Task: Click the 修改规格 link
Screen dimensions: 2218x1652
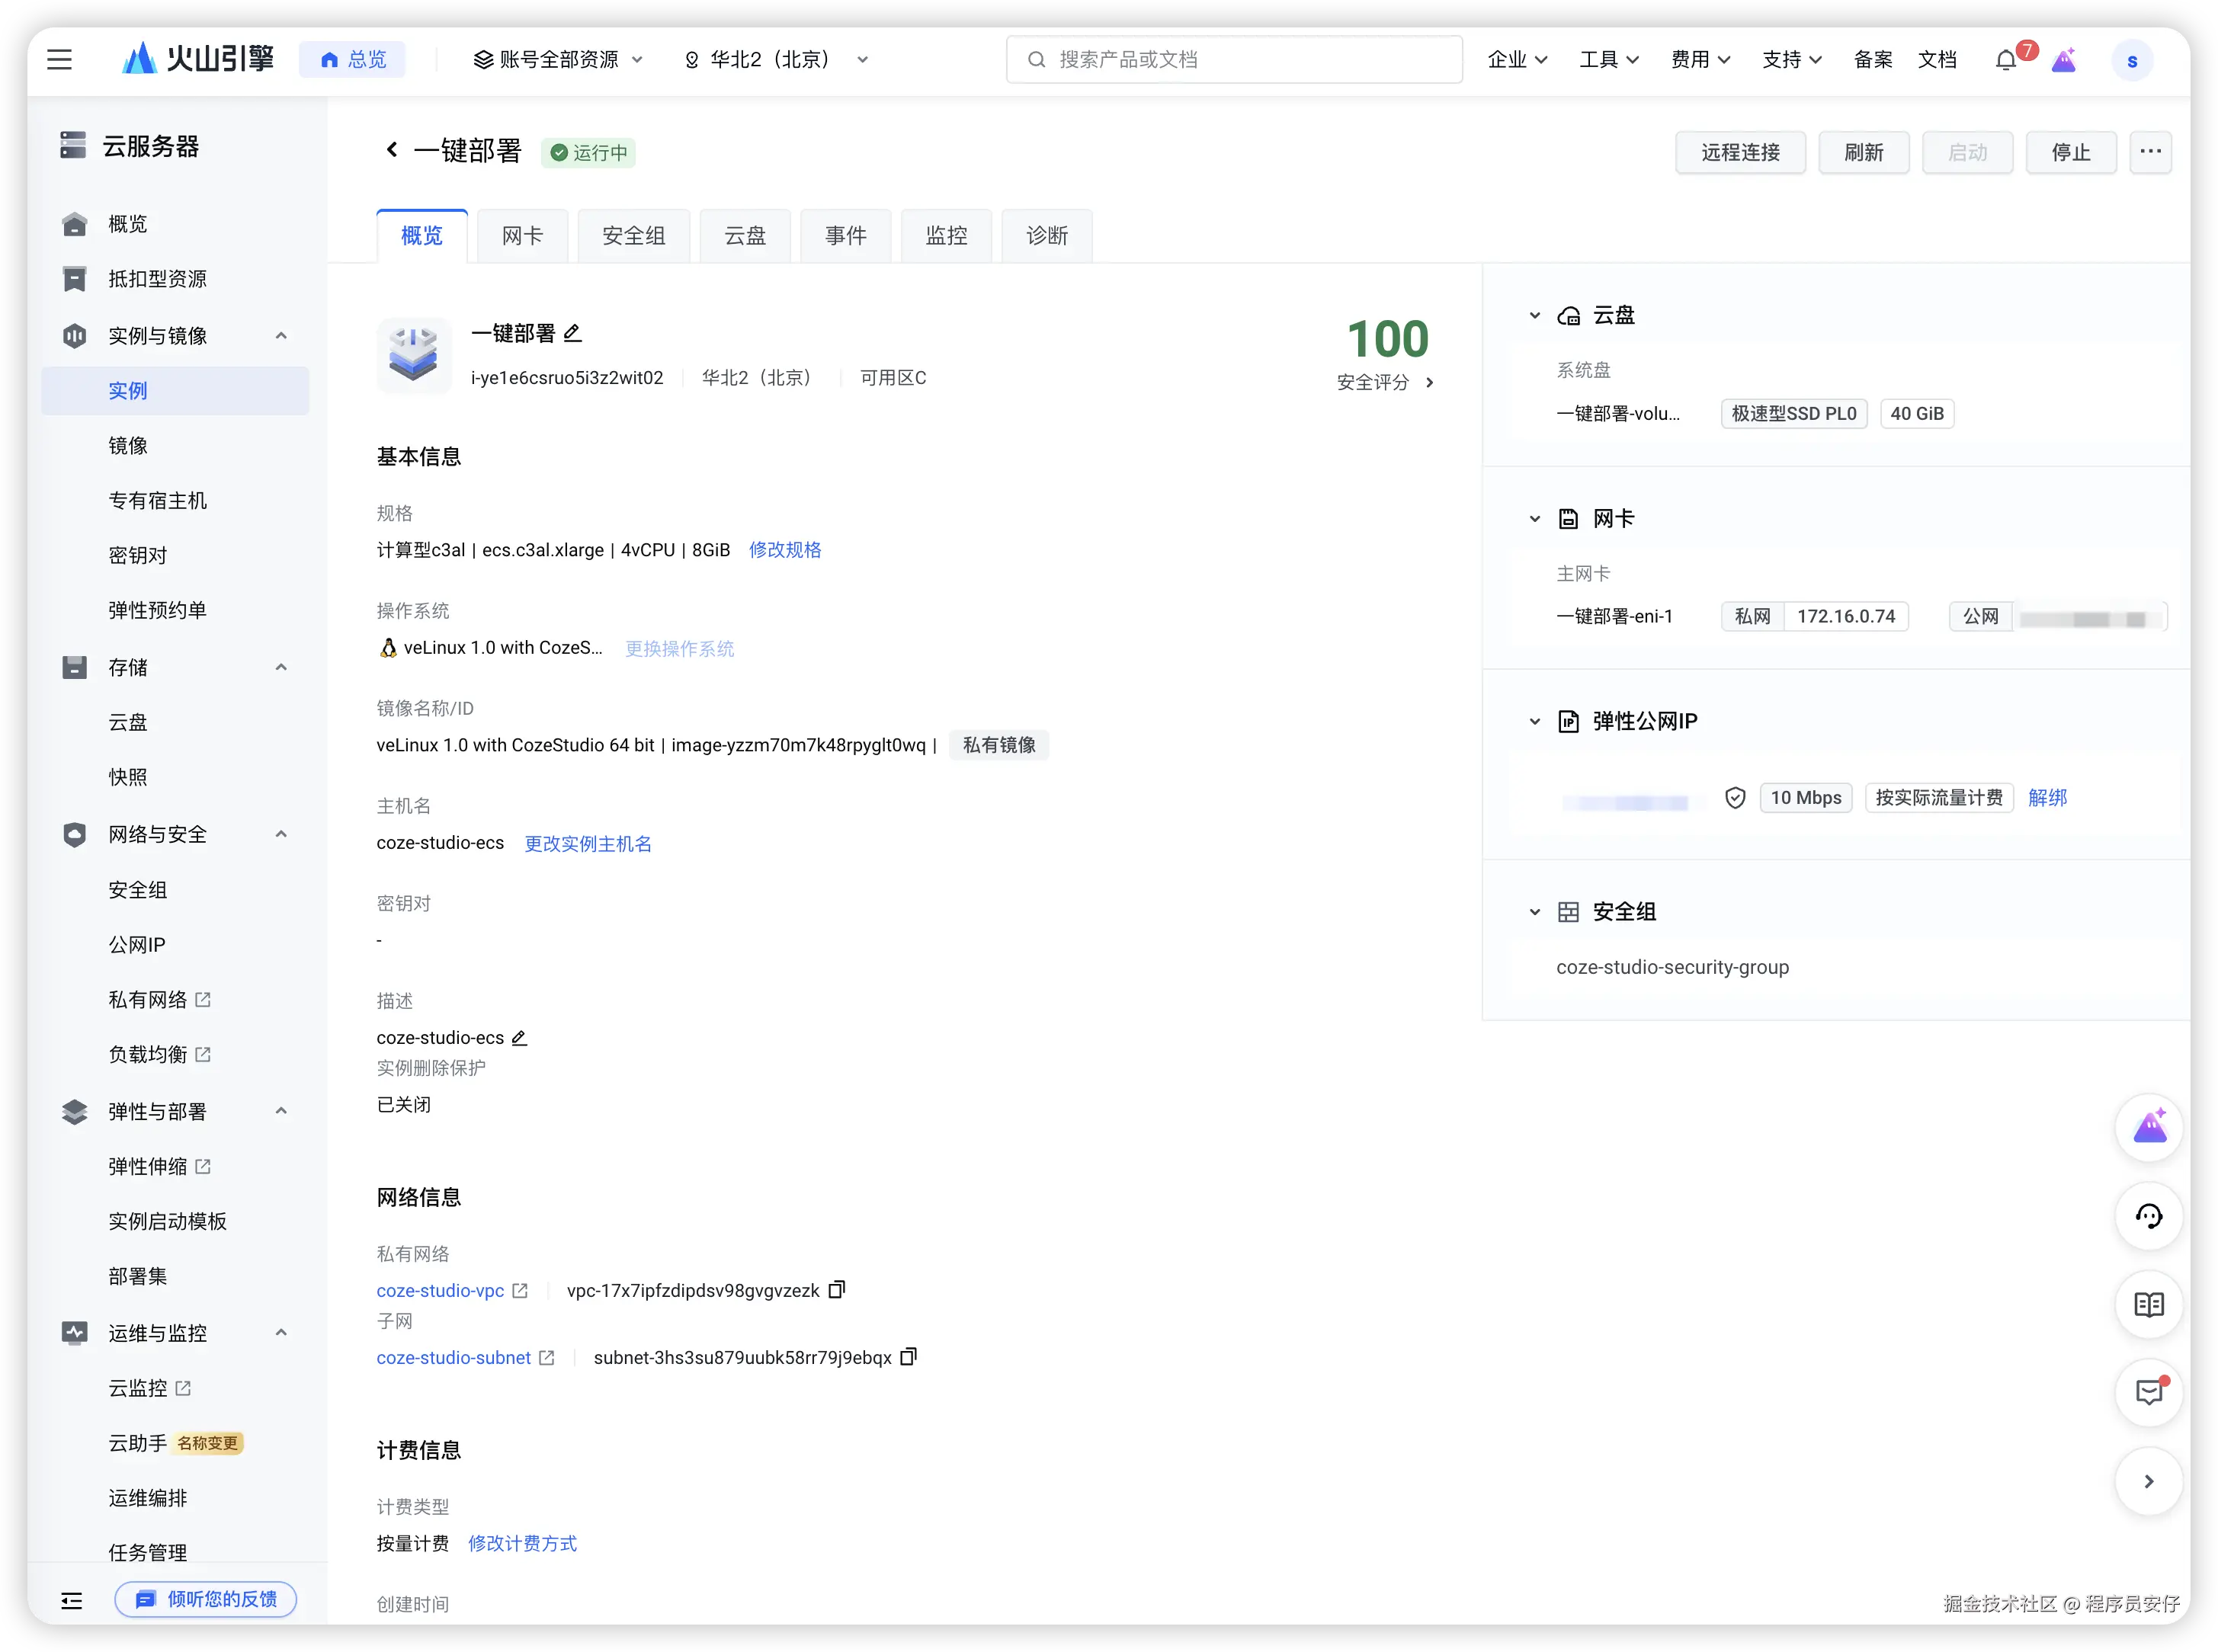Action: pyautogui.click(x=785, y=550)
